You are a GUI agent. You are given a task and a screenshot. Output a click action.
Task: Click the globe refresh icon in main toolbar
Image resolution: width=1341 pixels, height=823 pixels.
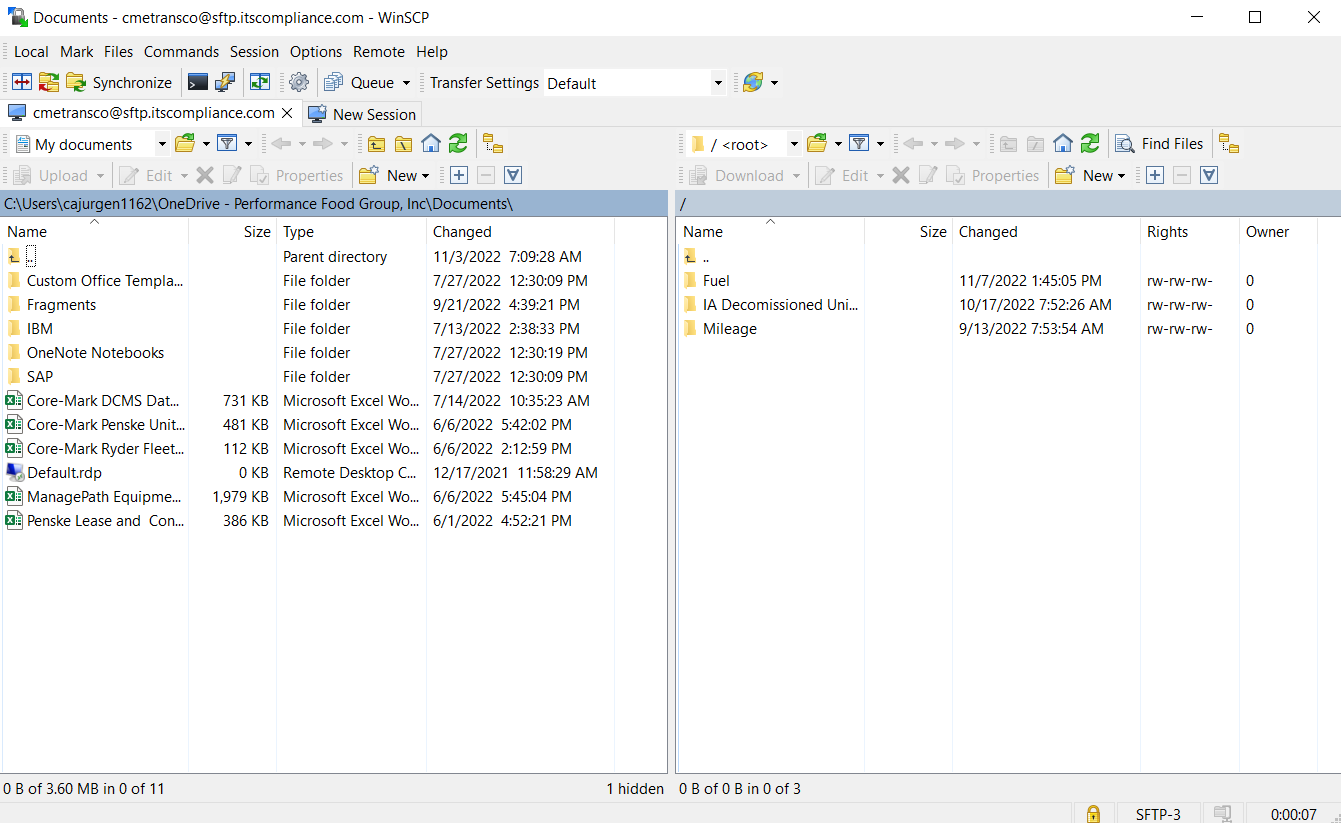click(x=753, y=83)
